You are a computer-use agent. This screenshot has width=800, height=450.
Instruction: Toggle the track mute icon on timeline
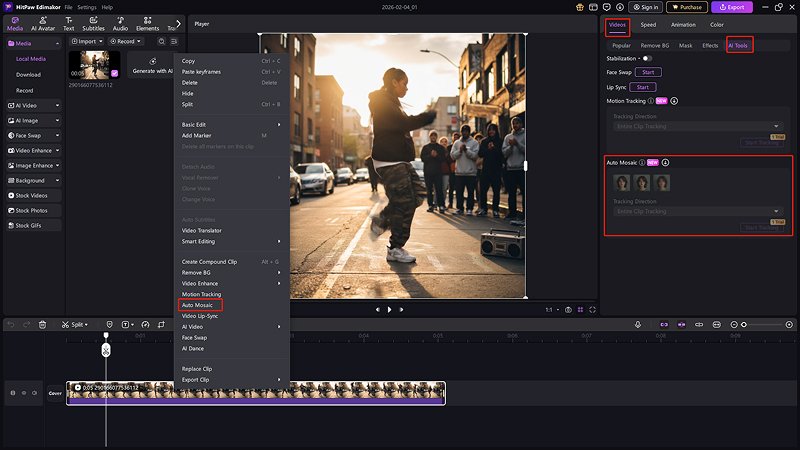click(x=34, y=393)
